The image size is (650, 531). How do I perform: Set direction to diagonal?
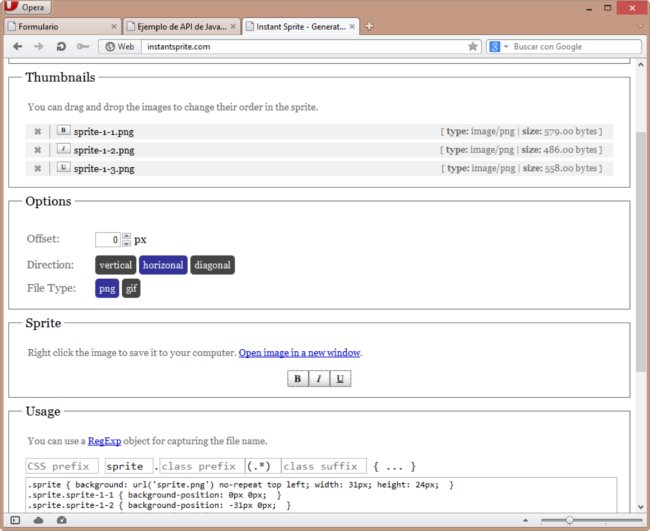pyautogui.click(x=212, y=265)
